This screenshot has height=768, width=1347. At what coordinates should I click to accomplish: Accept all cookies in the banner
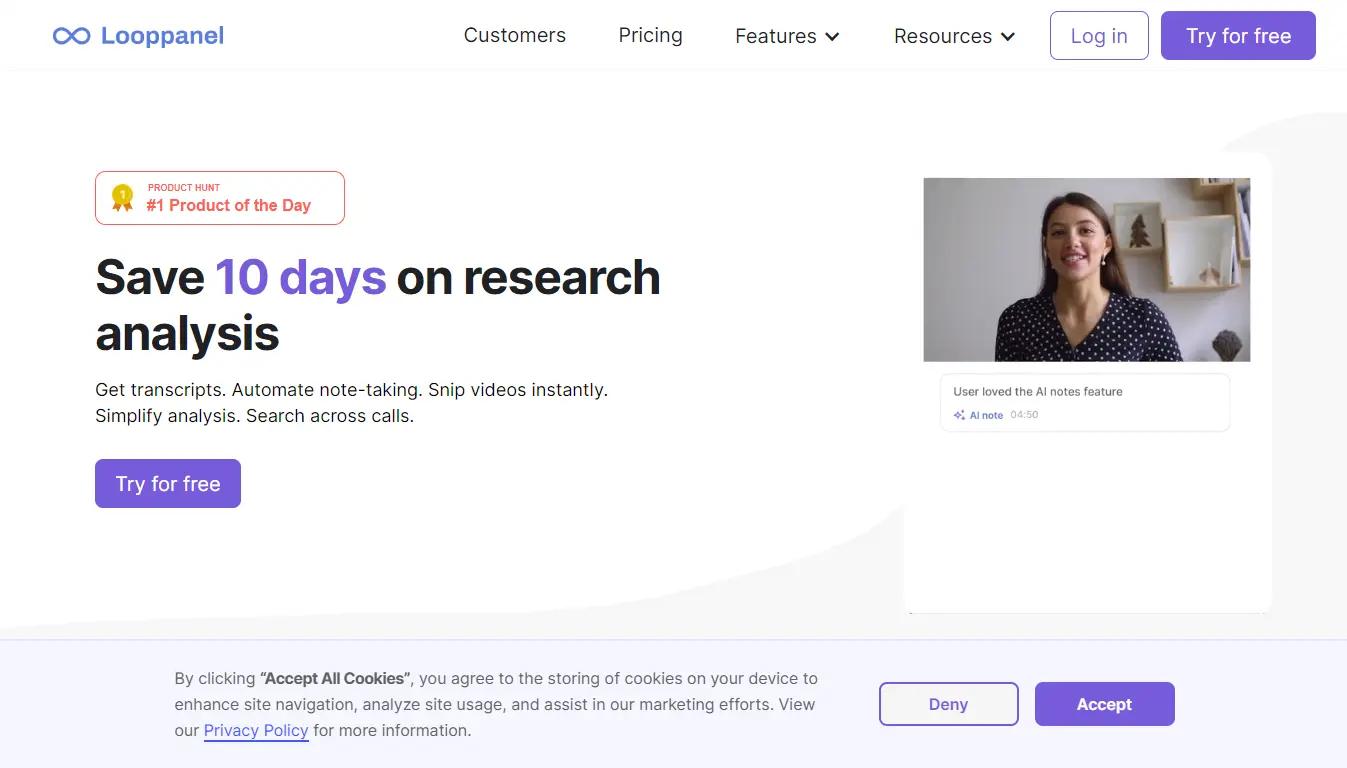[x=1104, y=704]
